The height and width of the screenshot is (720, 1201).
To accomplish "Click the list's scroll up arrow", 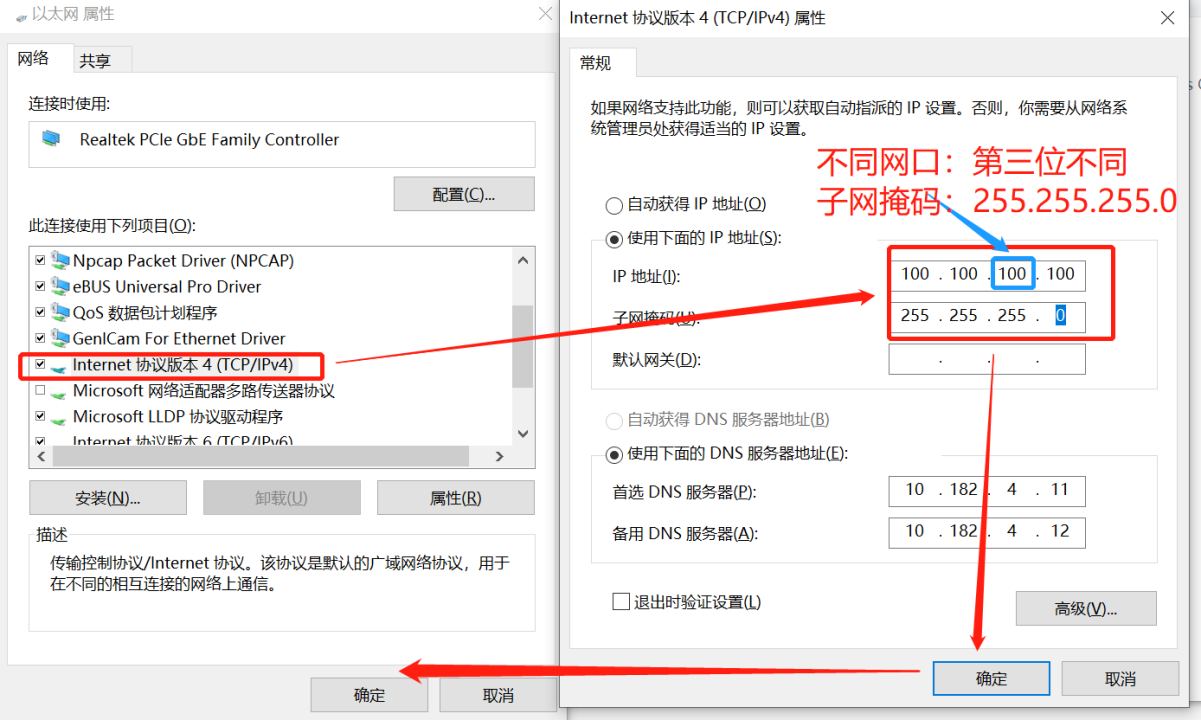I will (522, 260).
